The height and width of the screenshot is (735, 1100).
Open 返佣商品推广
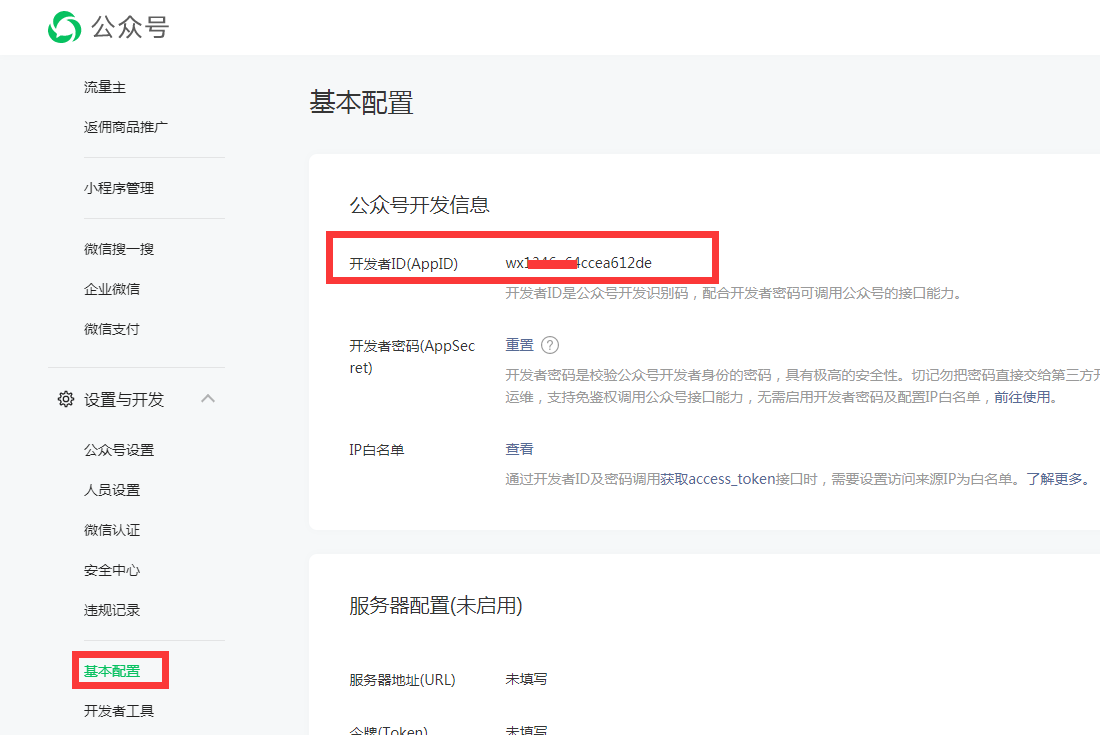[125, 127]
